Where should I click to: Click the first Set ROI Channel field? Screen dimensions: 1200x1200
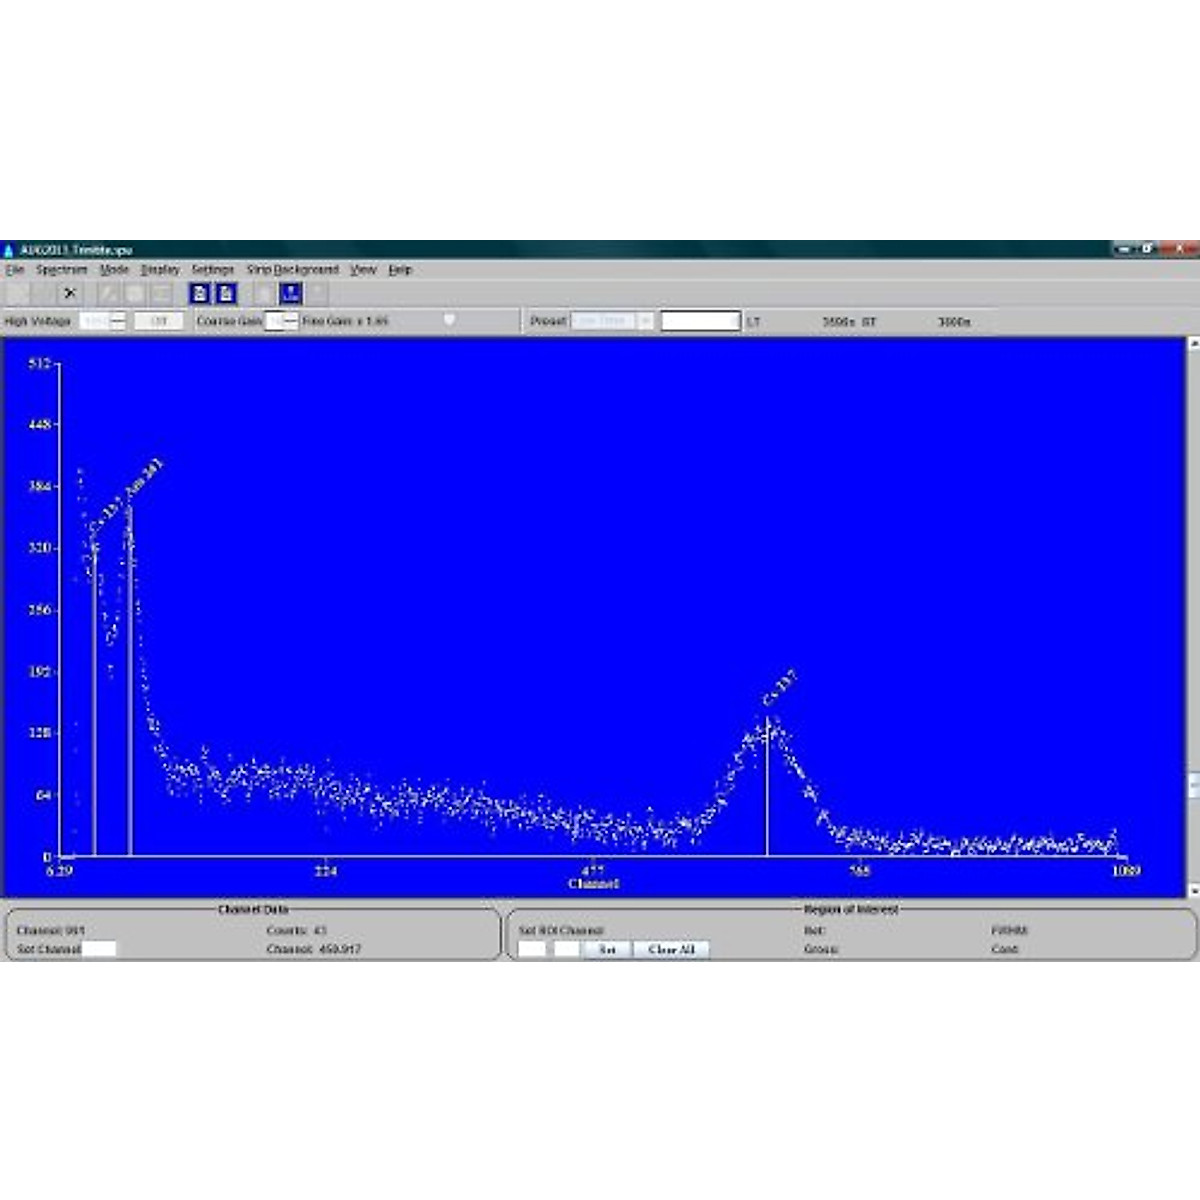pyautogui.click(x=532, y=949)
